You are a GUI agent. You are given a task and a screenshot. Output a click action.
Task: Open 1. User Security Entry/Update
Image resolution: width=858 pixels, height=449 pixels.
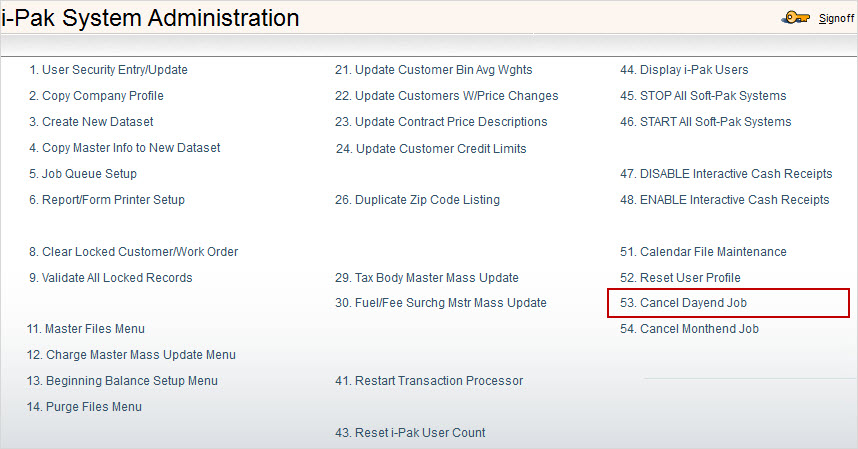coord(108,70)
